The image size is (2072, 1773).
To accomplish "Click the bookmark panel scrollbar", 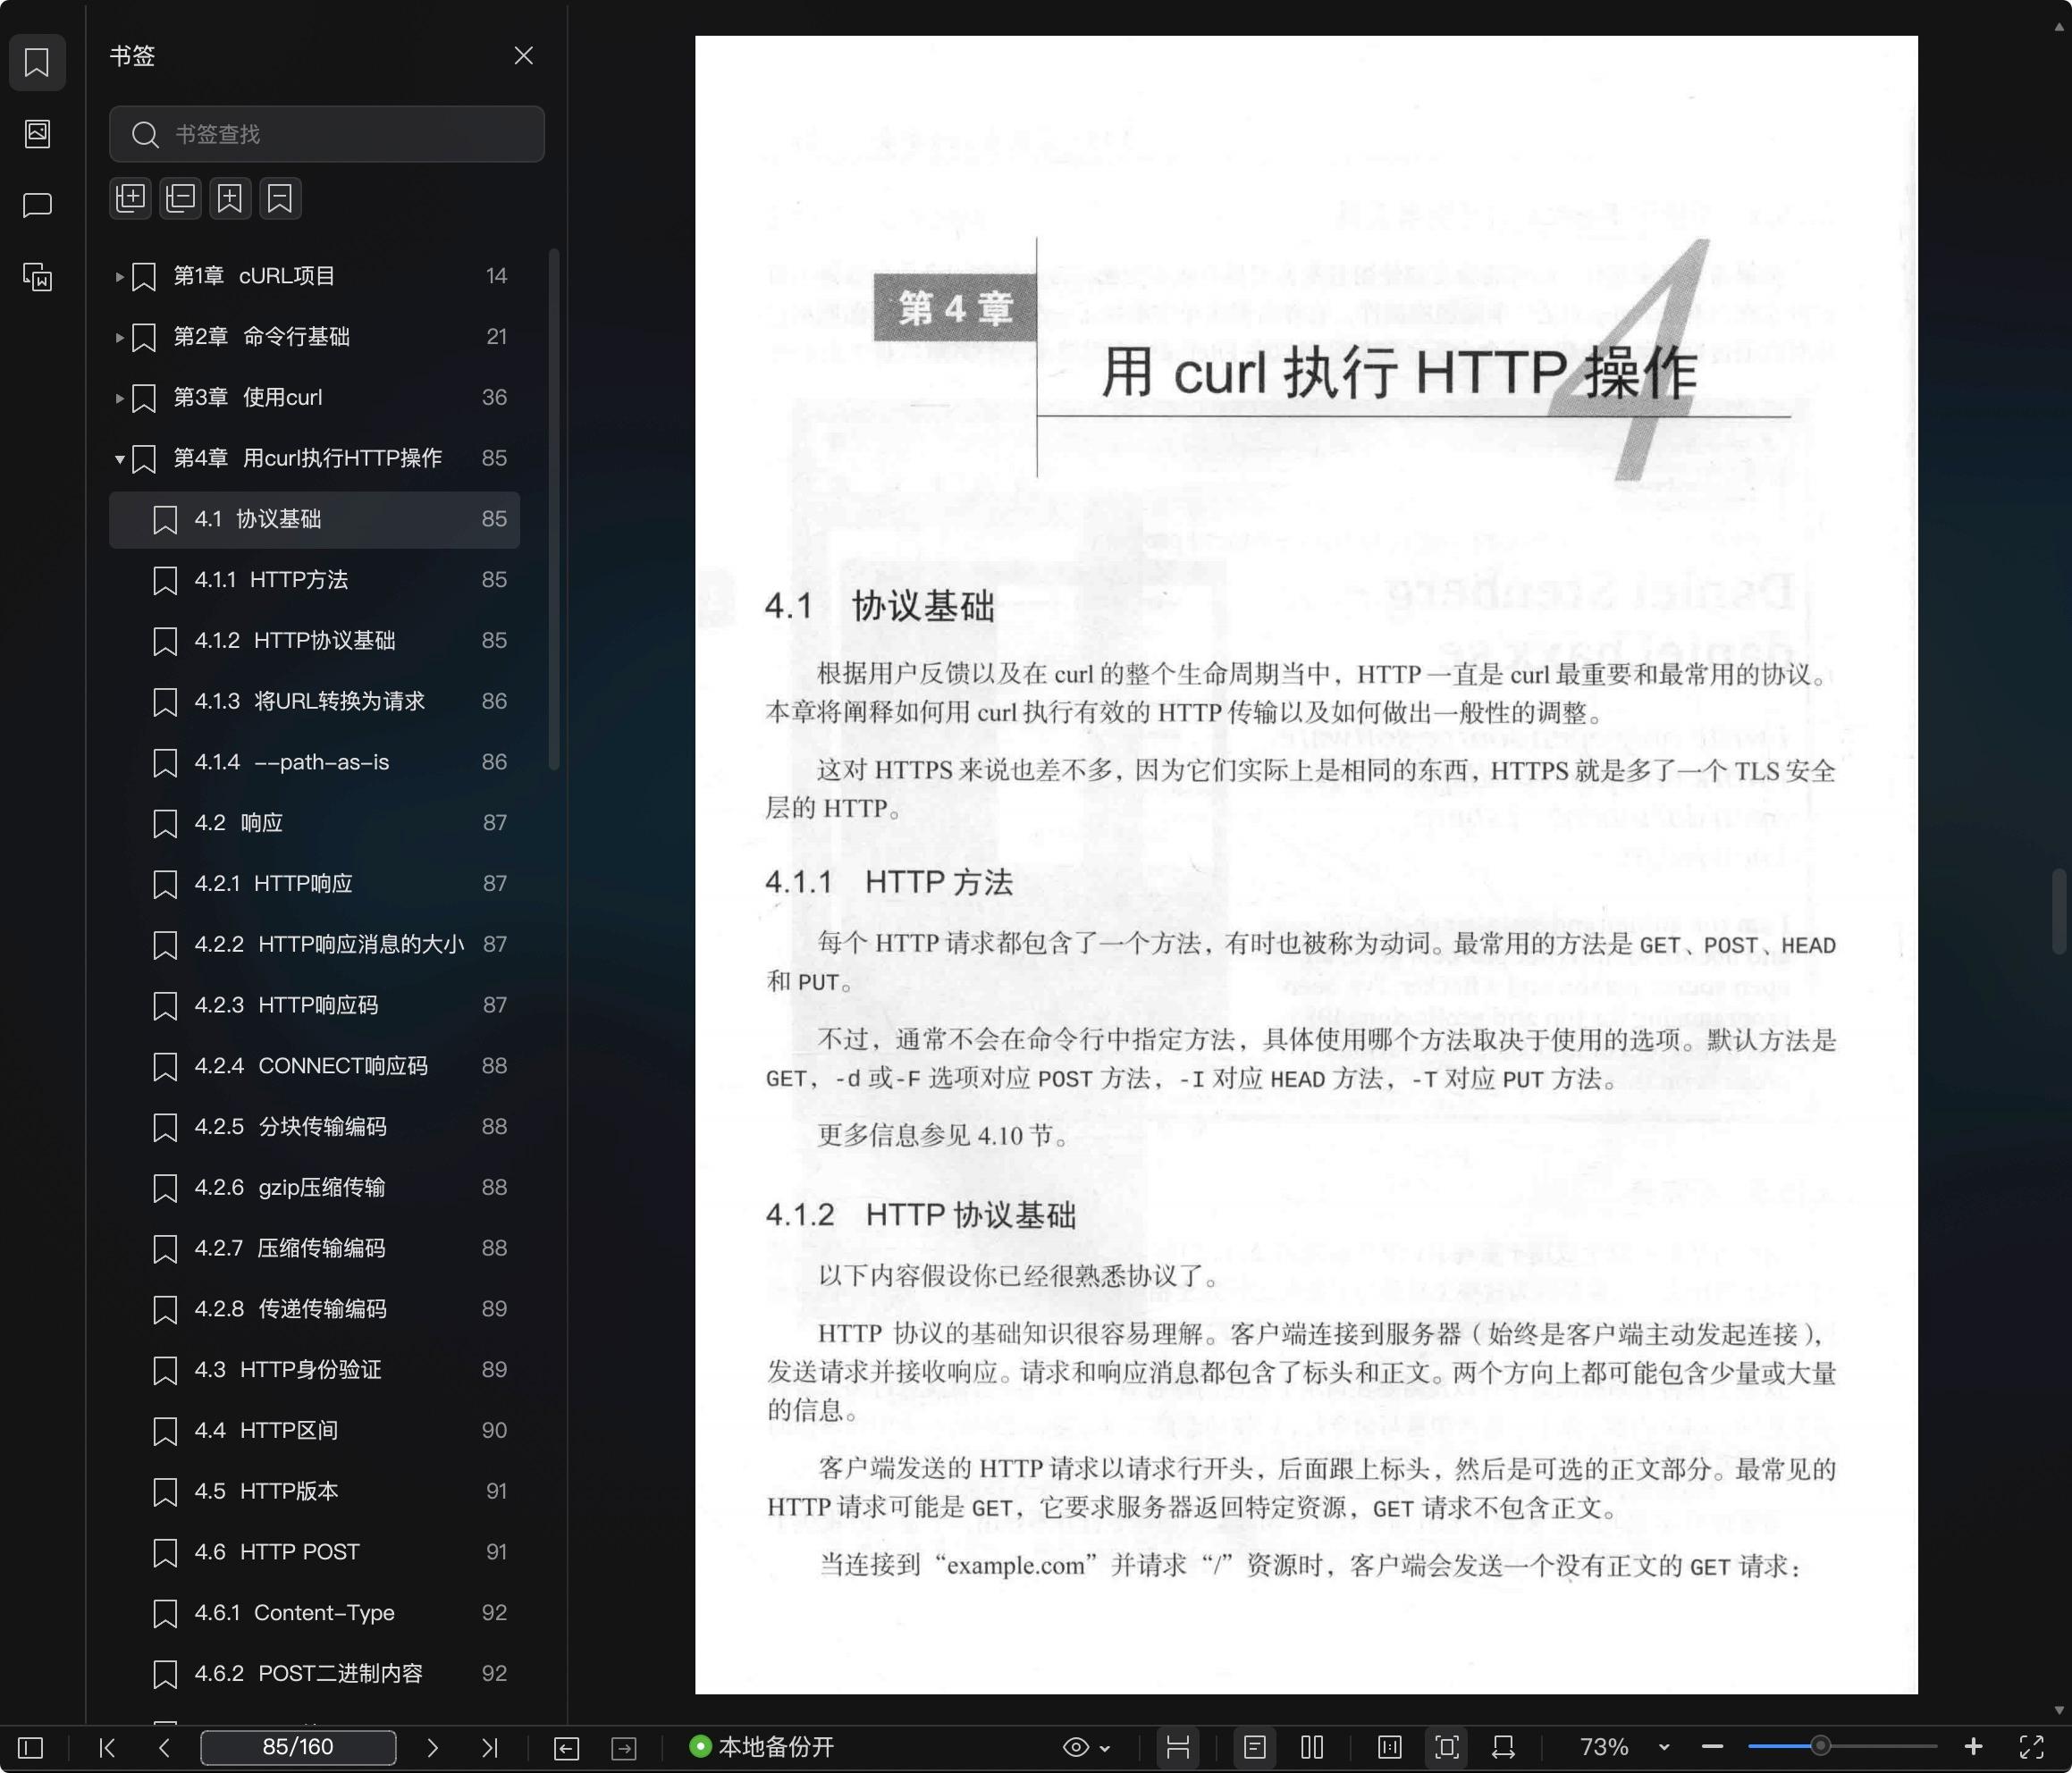I will [553, 510].
